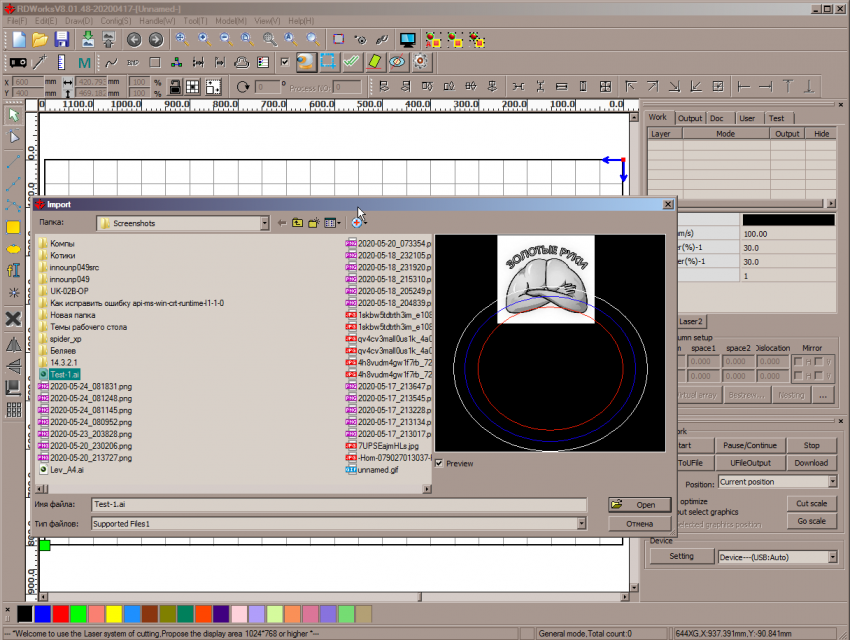
Task: Click the Save file icon in toolbar
Action: click(x=62, y=40)
